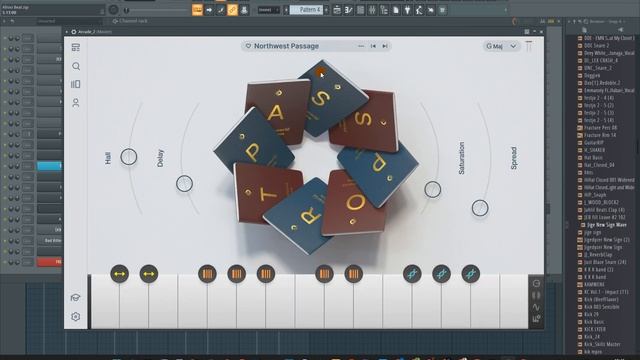The image size is (640, 360).
Task: Adjust the Spread slider knob
Action: 480,208
